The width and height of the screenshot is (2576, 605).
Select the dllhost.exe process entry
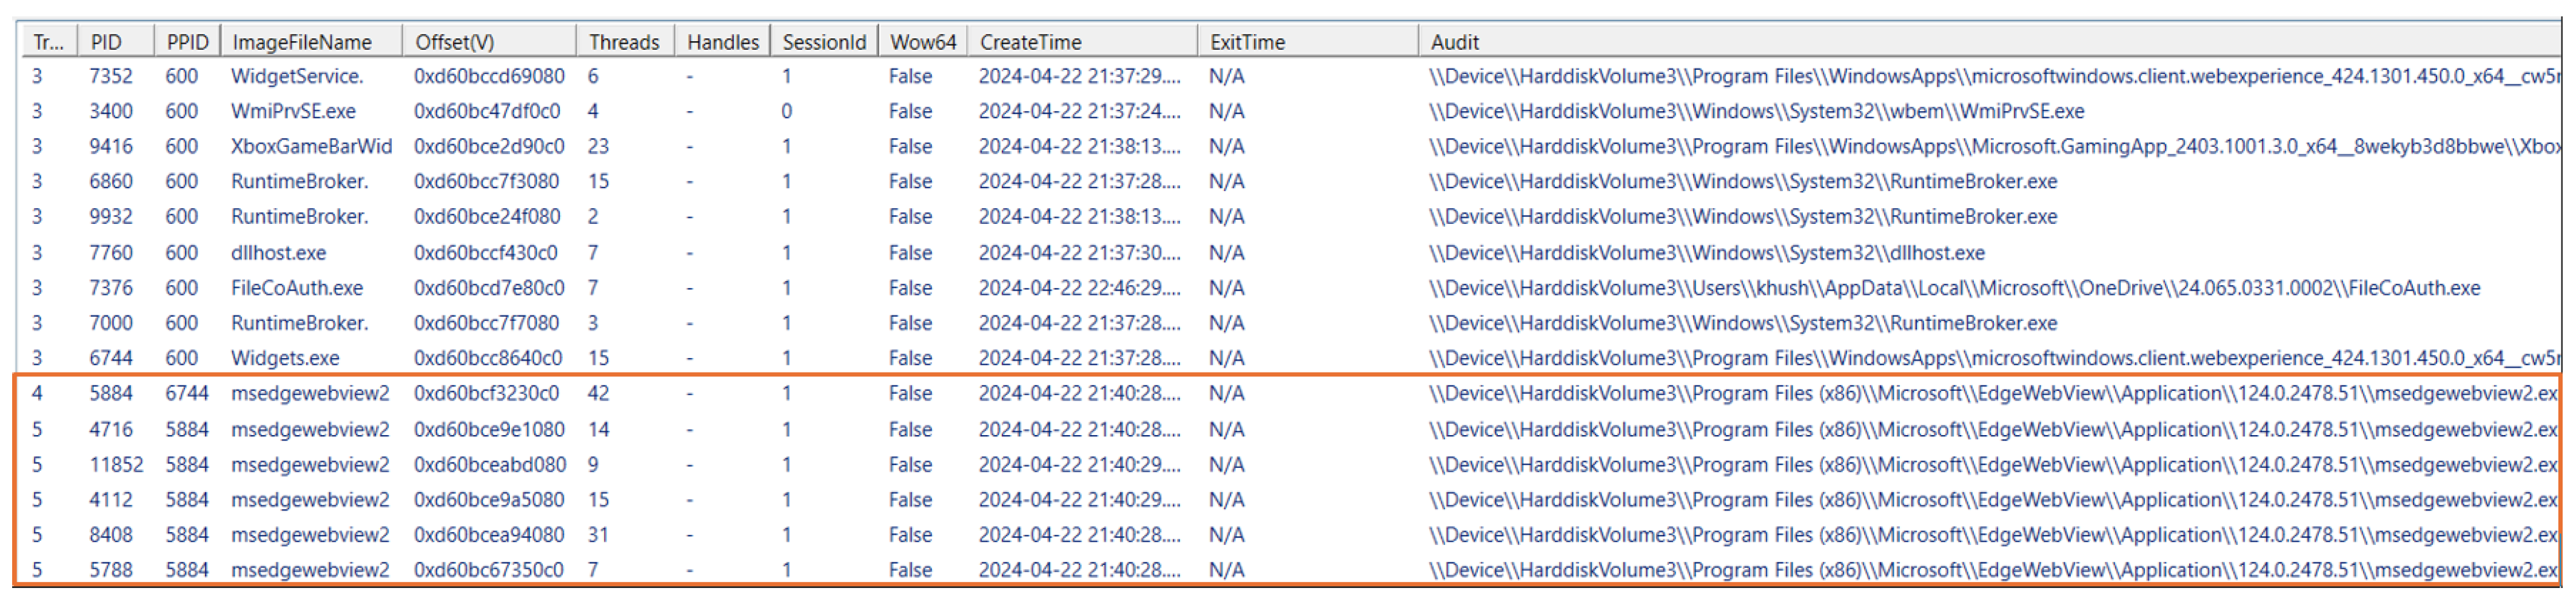tap(278, 253)
